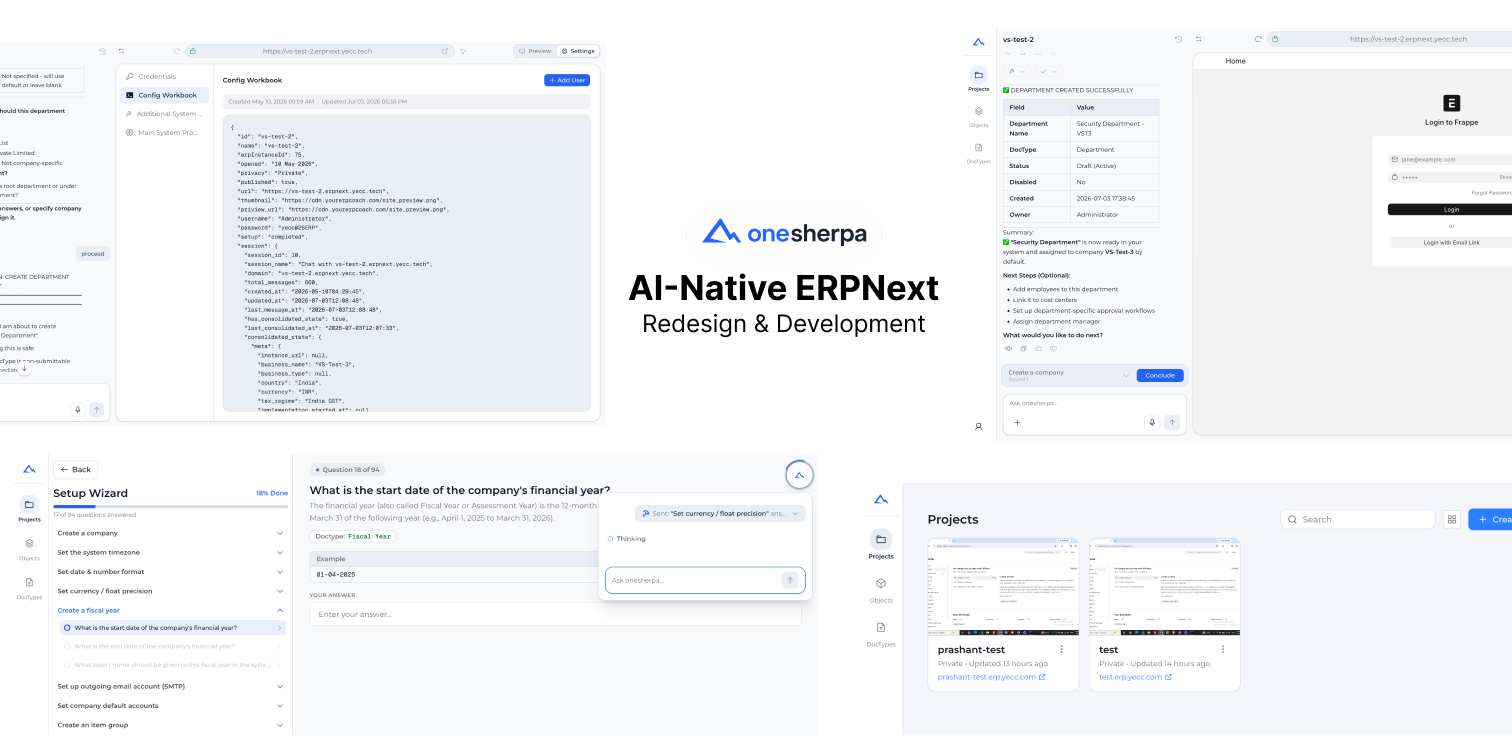The image size is (1512, 736).
Task: Click send arrow in onesherpa popup
Action: pos(790,580)
